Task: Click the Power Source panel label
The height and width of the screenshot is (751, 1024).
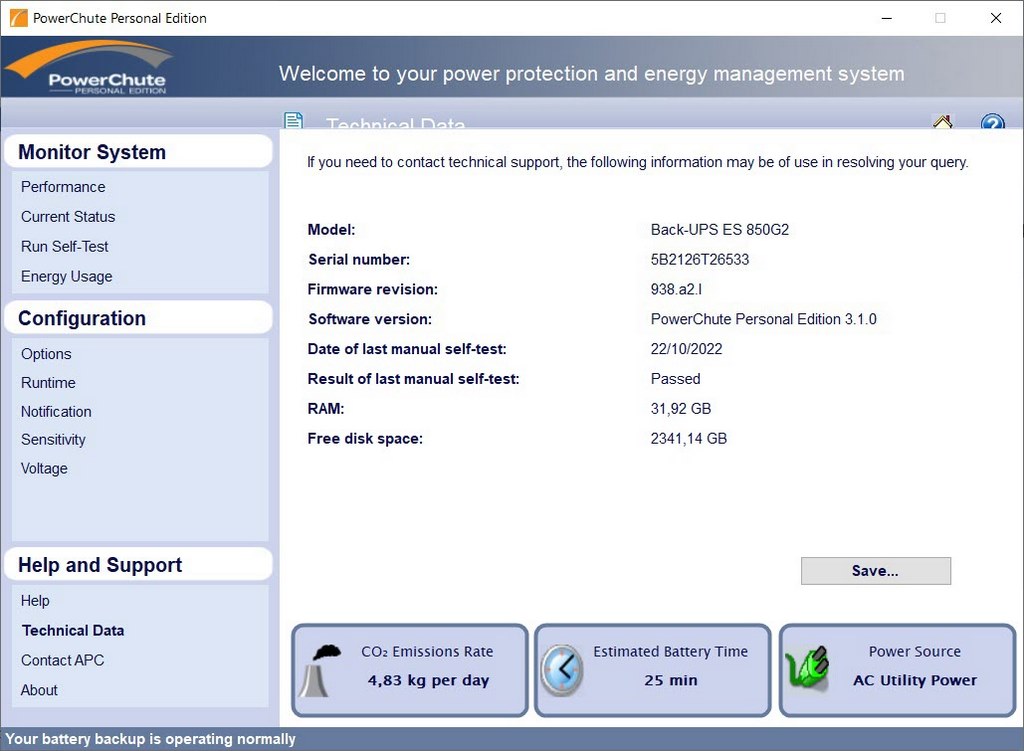Action: point(914,652)
